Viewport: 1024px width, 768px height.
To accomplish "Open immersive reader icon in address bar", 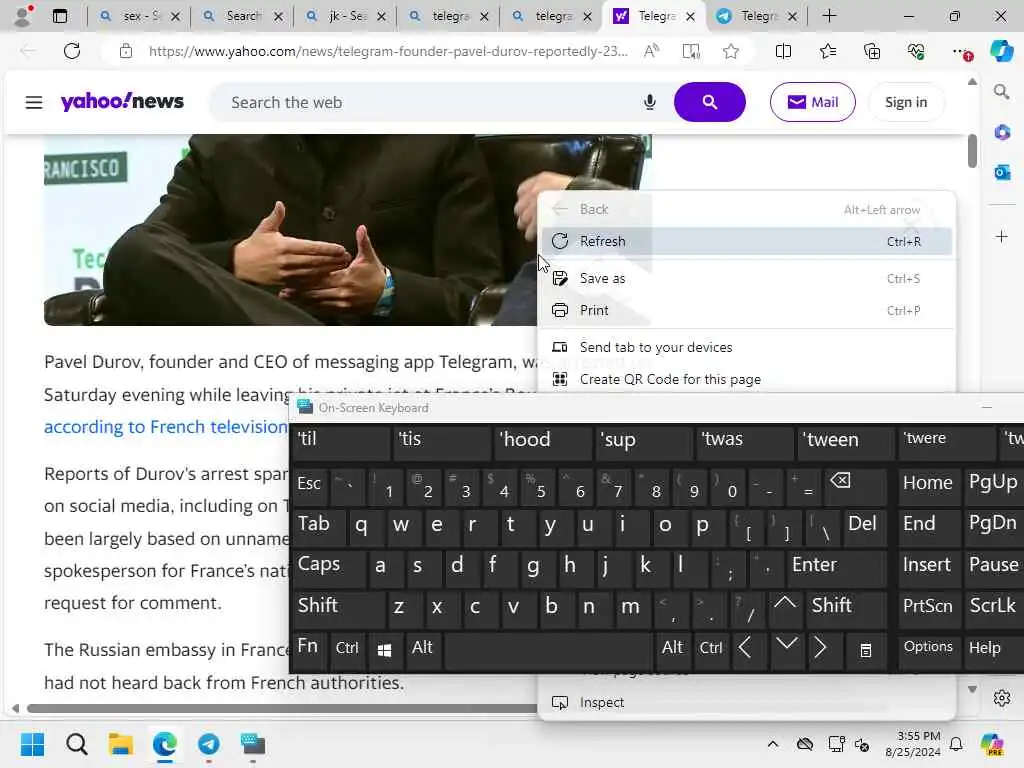I will point(691,51).
